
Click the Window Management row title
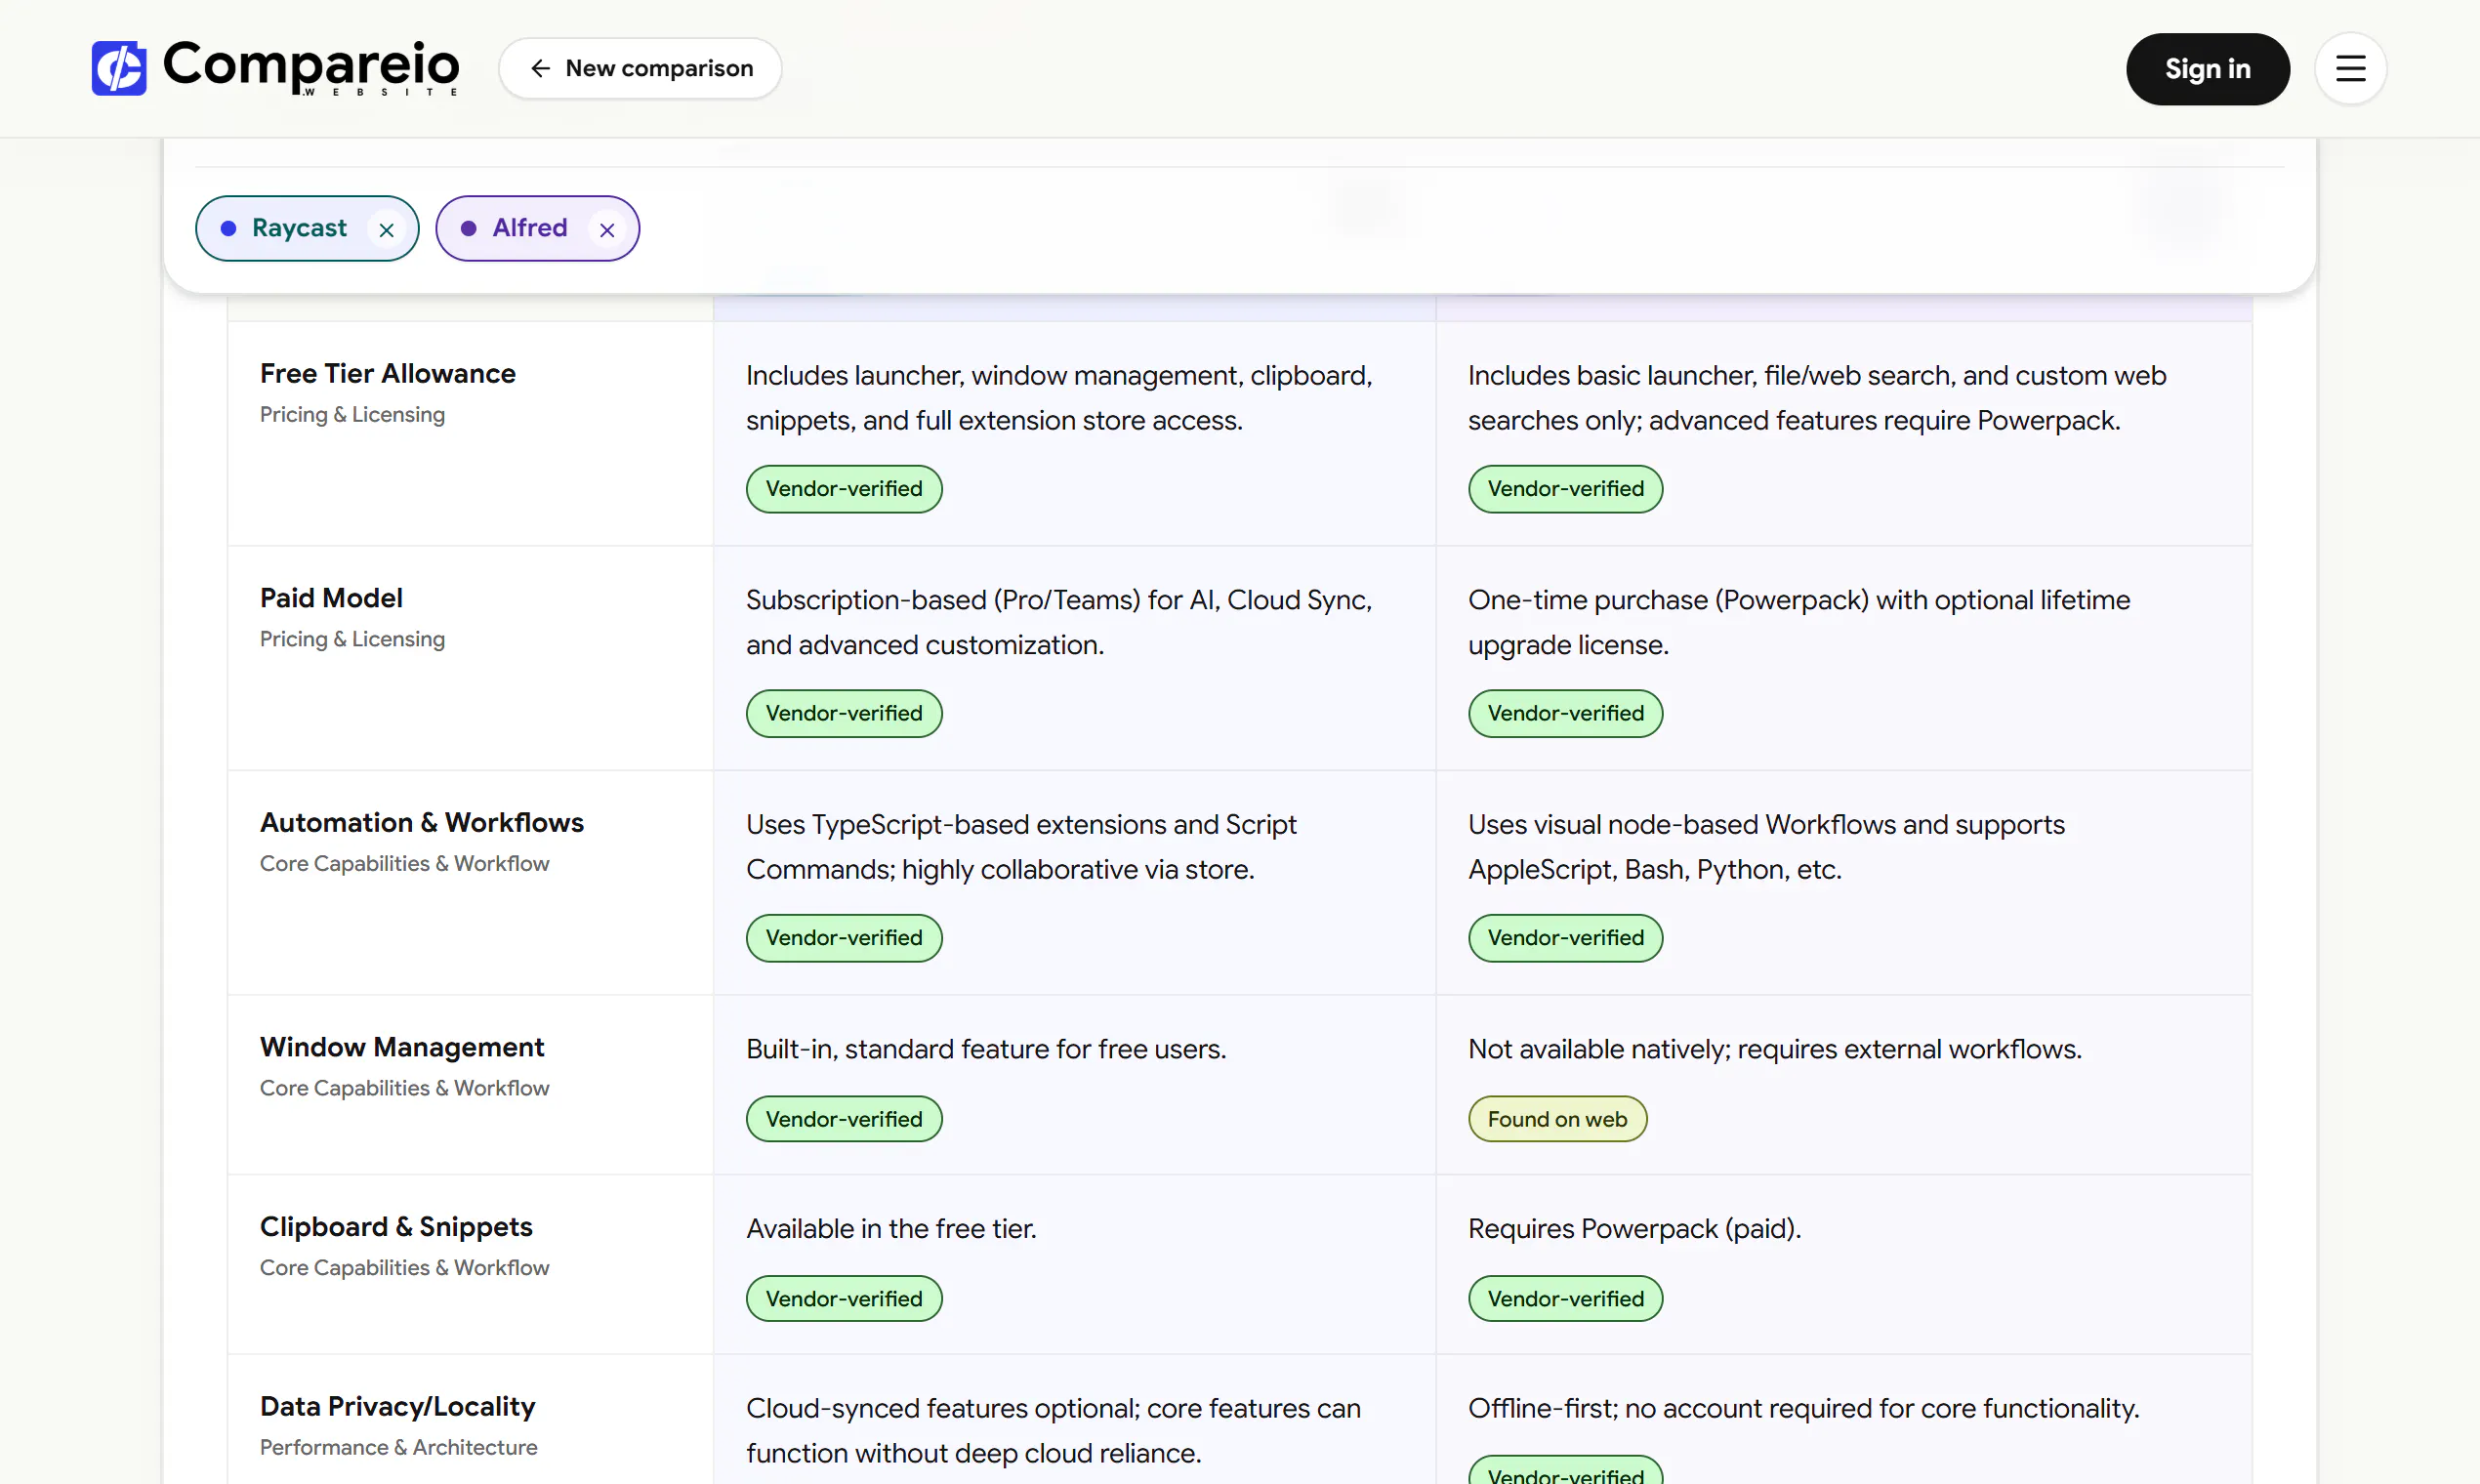click(x=402, y=1047)
